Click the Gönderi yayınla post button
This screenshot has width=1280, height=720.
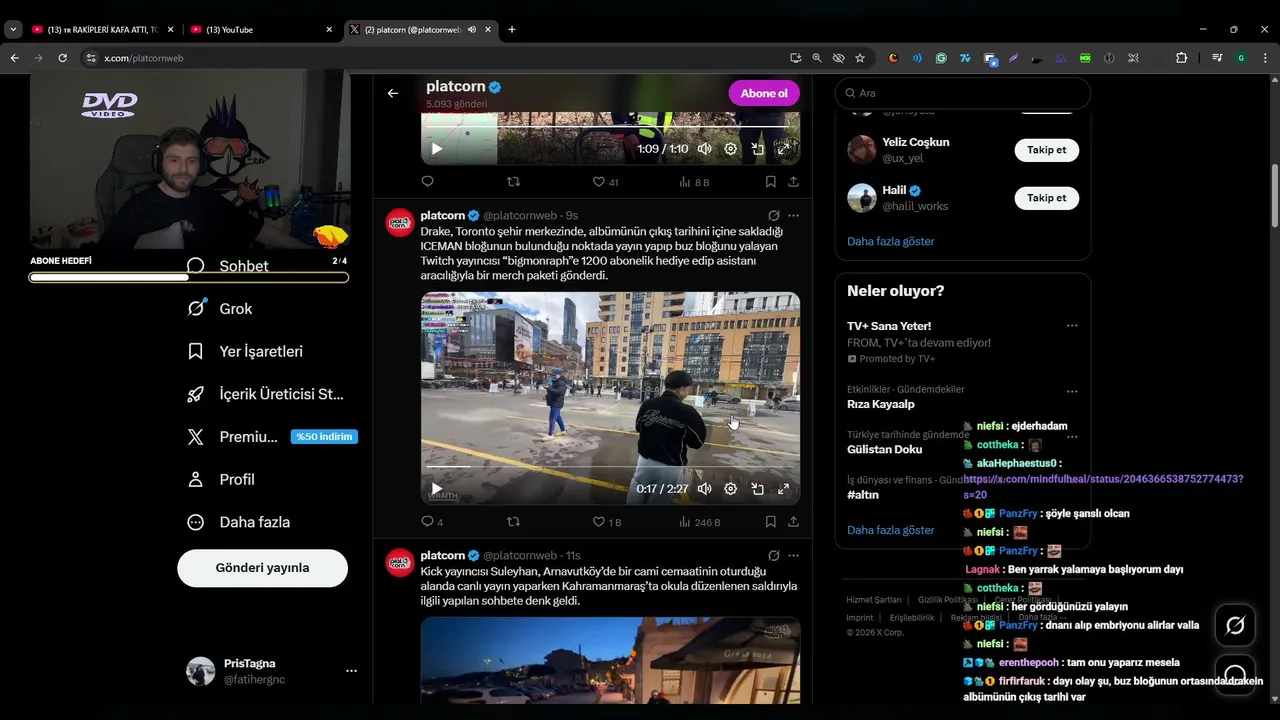(263, 568)
